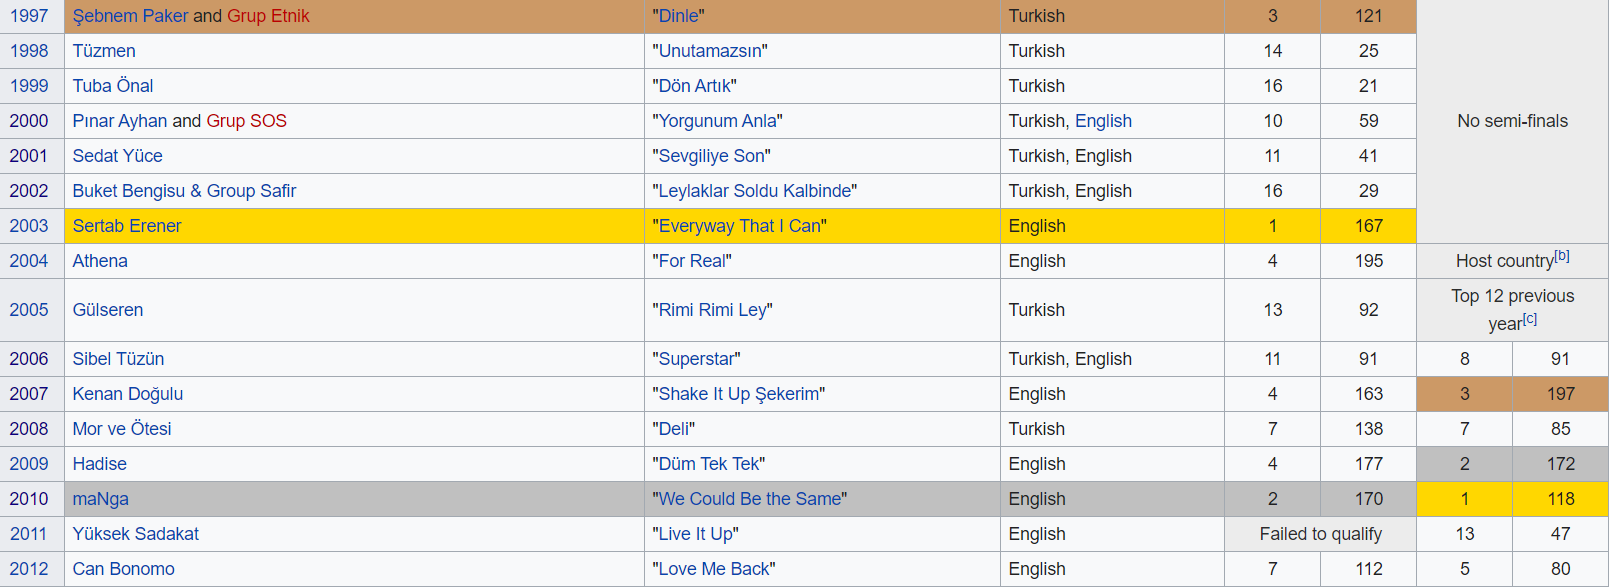Follow the 2012 year link
Viewport: 1623px width, 587px height.
29,569
